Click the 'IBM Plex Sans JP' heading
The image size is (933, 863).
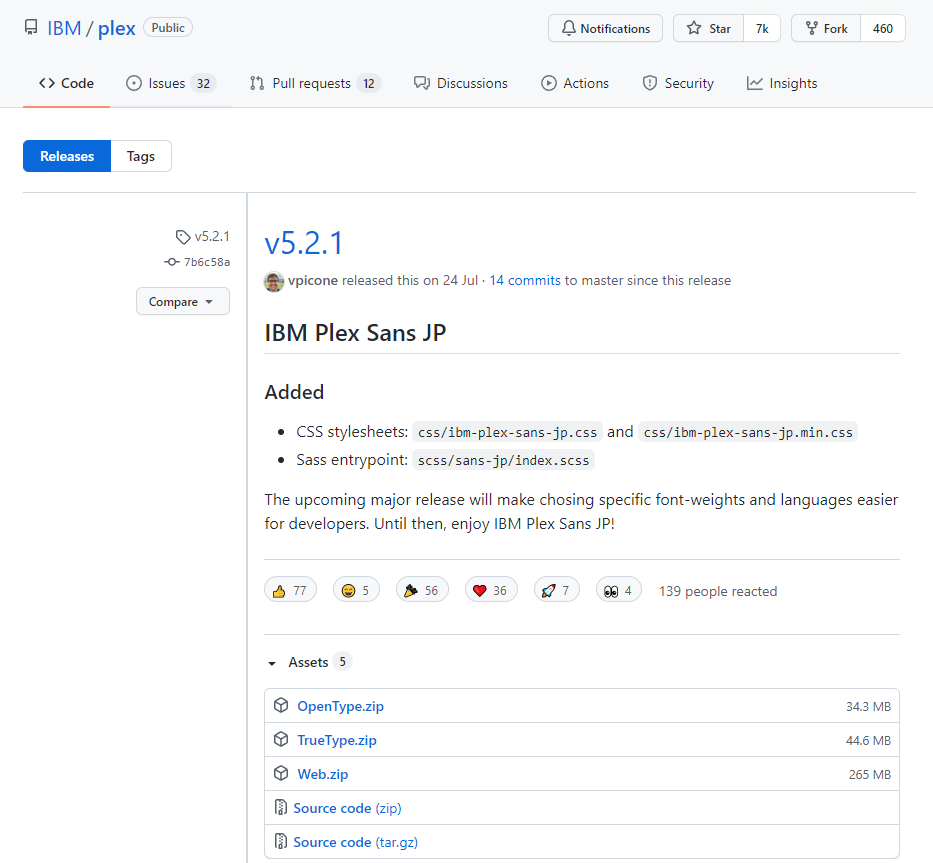[x=355, y=333]
